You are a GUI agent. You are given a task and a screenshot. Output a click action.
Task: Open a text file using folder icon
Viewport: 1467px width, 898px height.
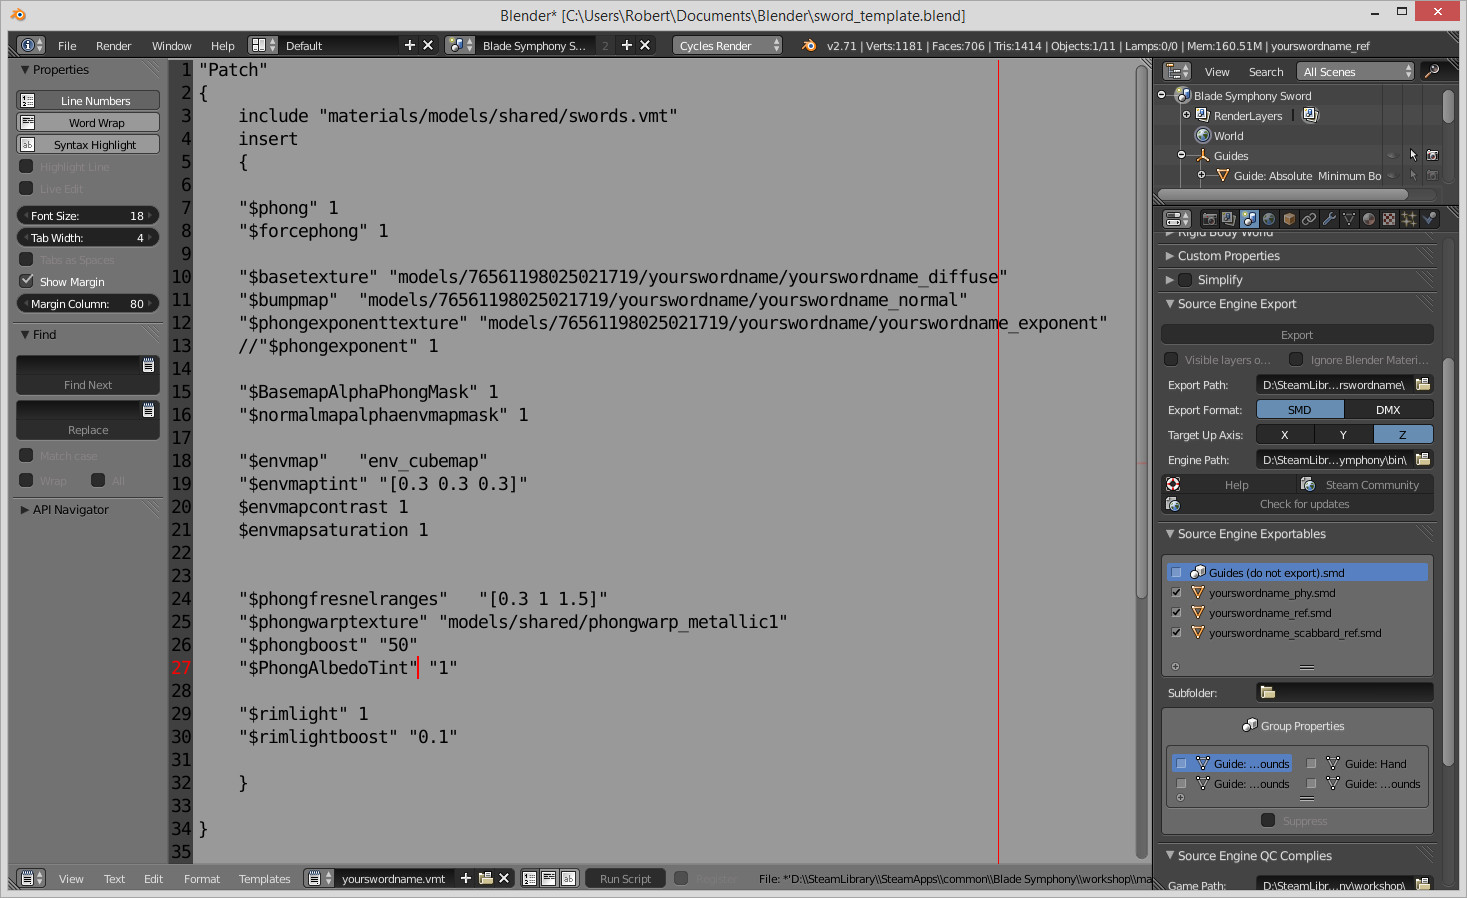tap(486, 878)
